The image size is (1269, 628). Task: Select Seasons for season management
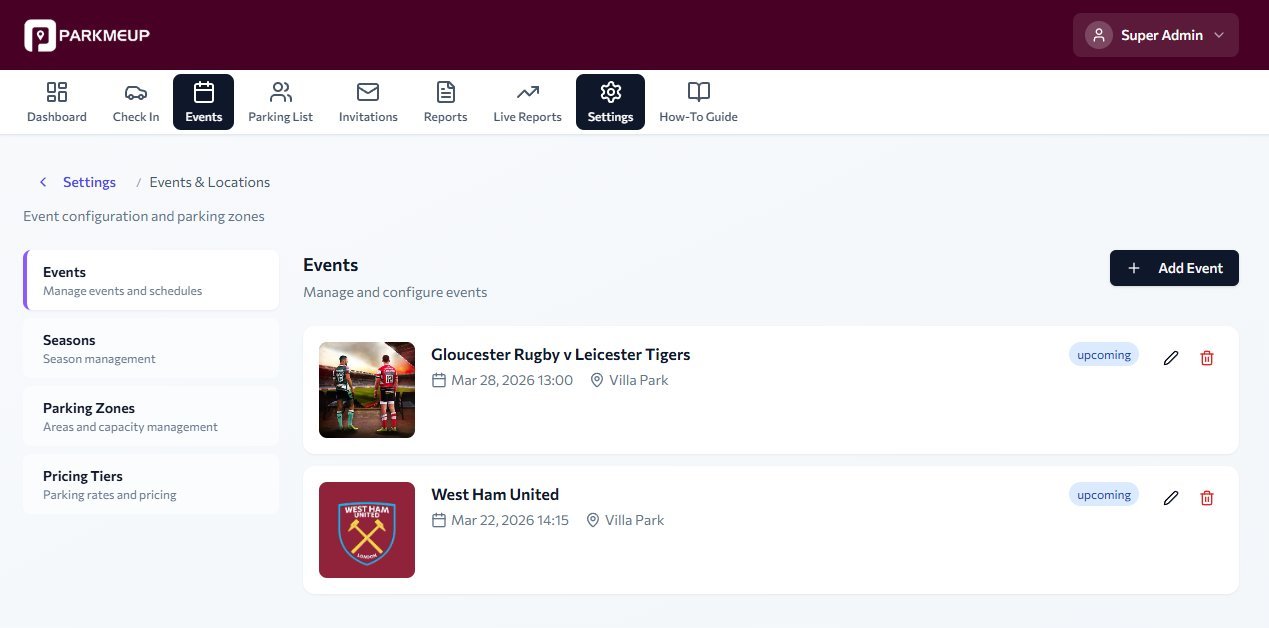click(x=150, y=348)
